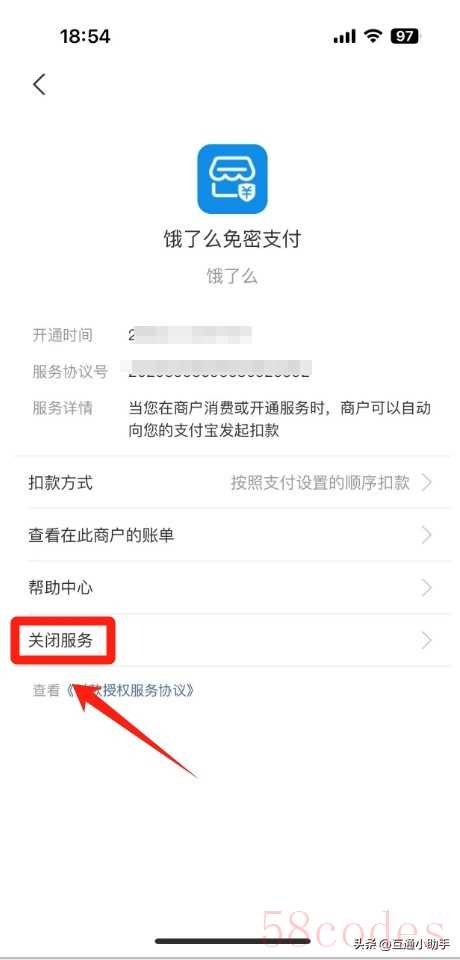Image resolution: width=460 pixels, height=960 pixels.
Task: Open the chevron on the 查看在此商户的账单 row
Action: (x=427, y=535)
